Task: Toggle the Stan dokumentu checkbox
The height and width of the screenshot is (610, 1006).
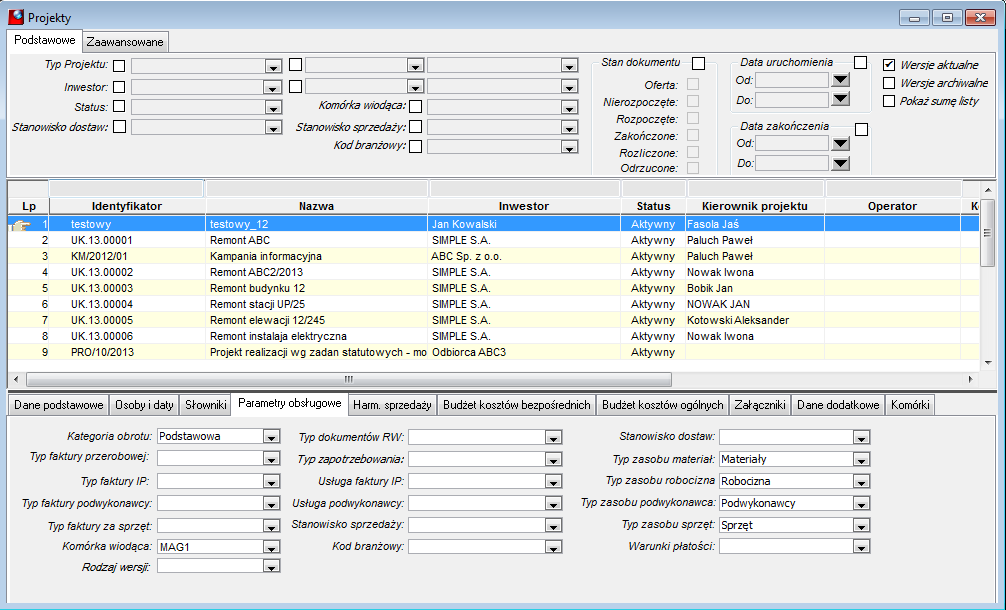Action: pos(699,64)
